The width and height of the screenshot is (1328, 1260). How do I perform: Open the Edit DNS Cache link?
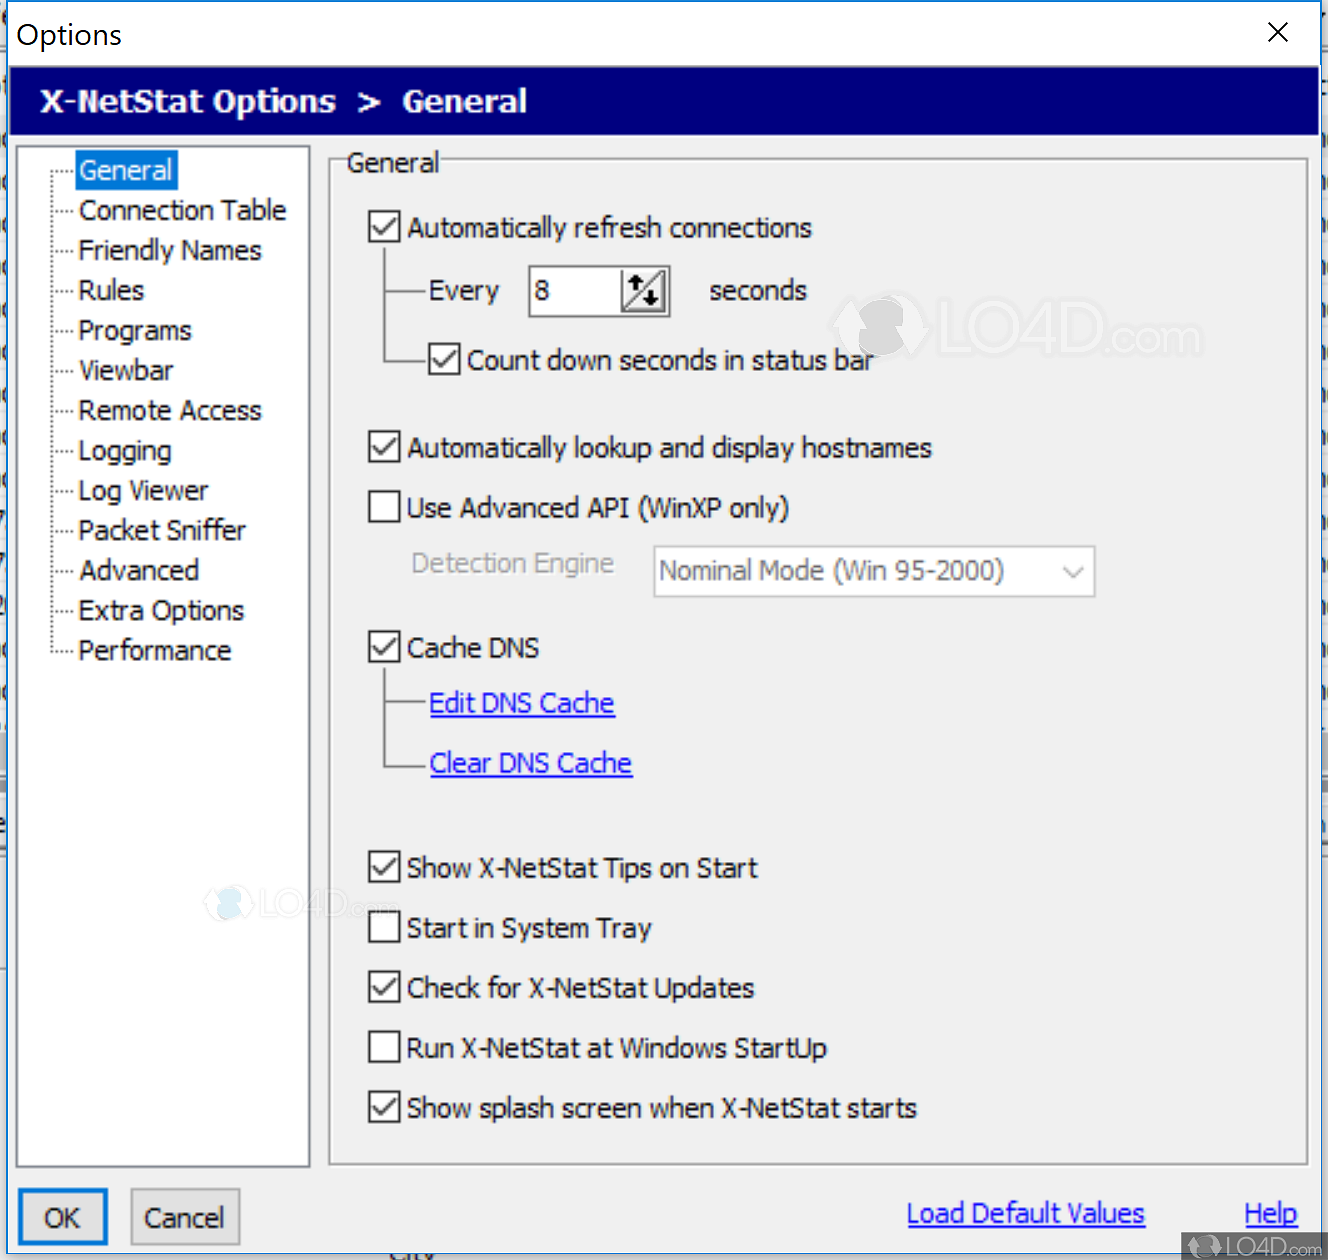(521, 703)
